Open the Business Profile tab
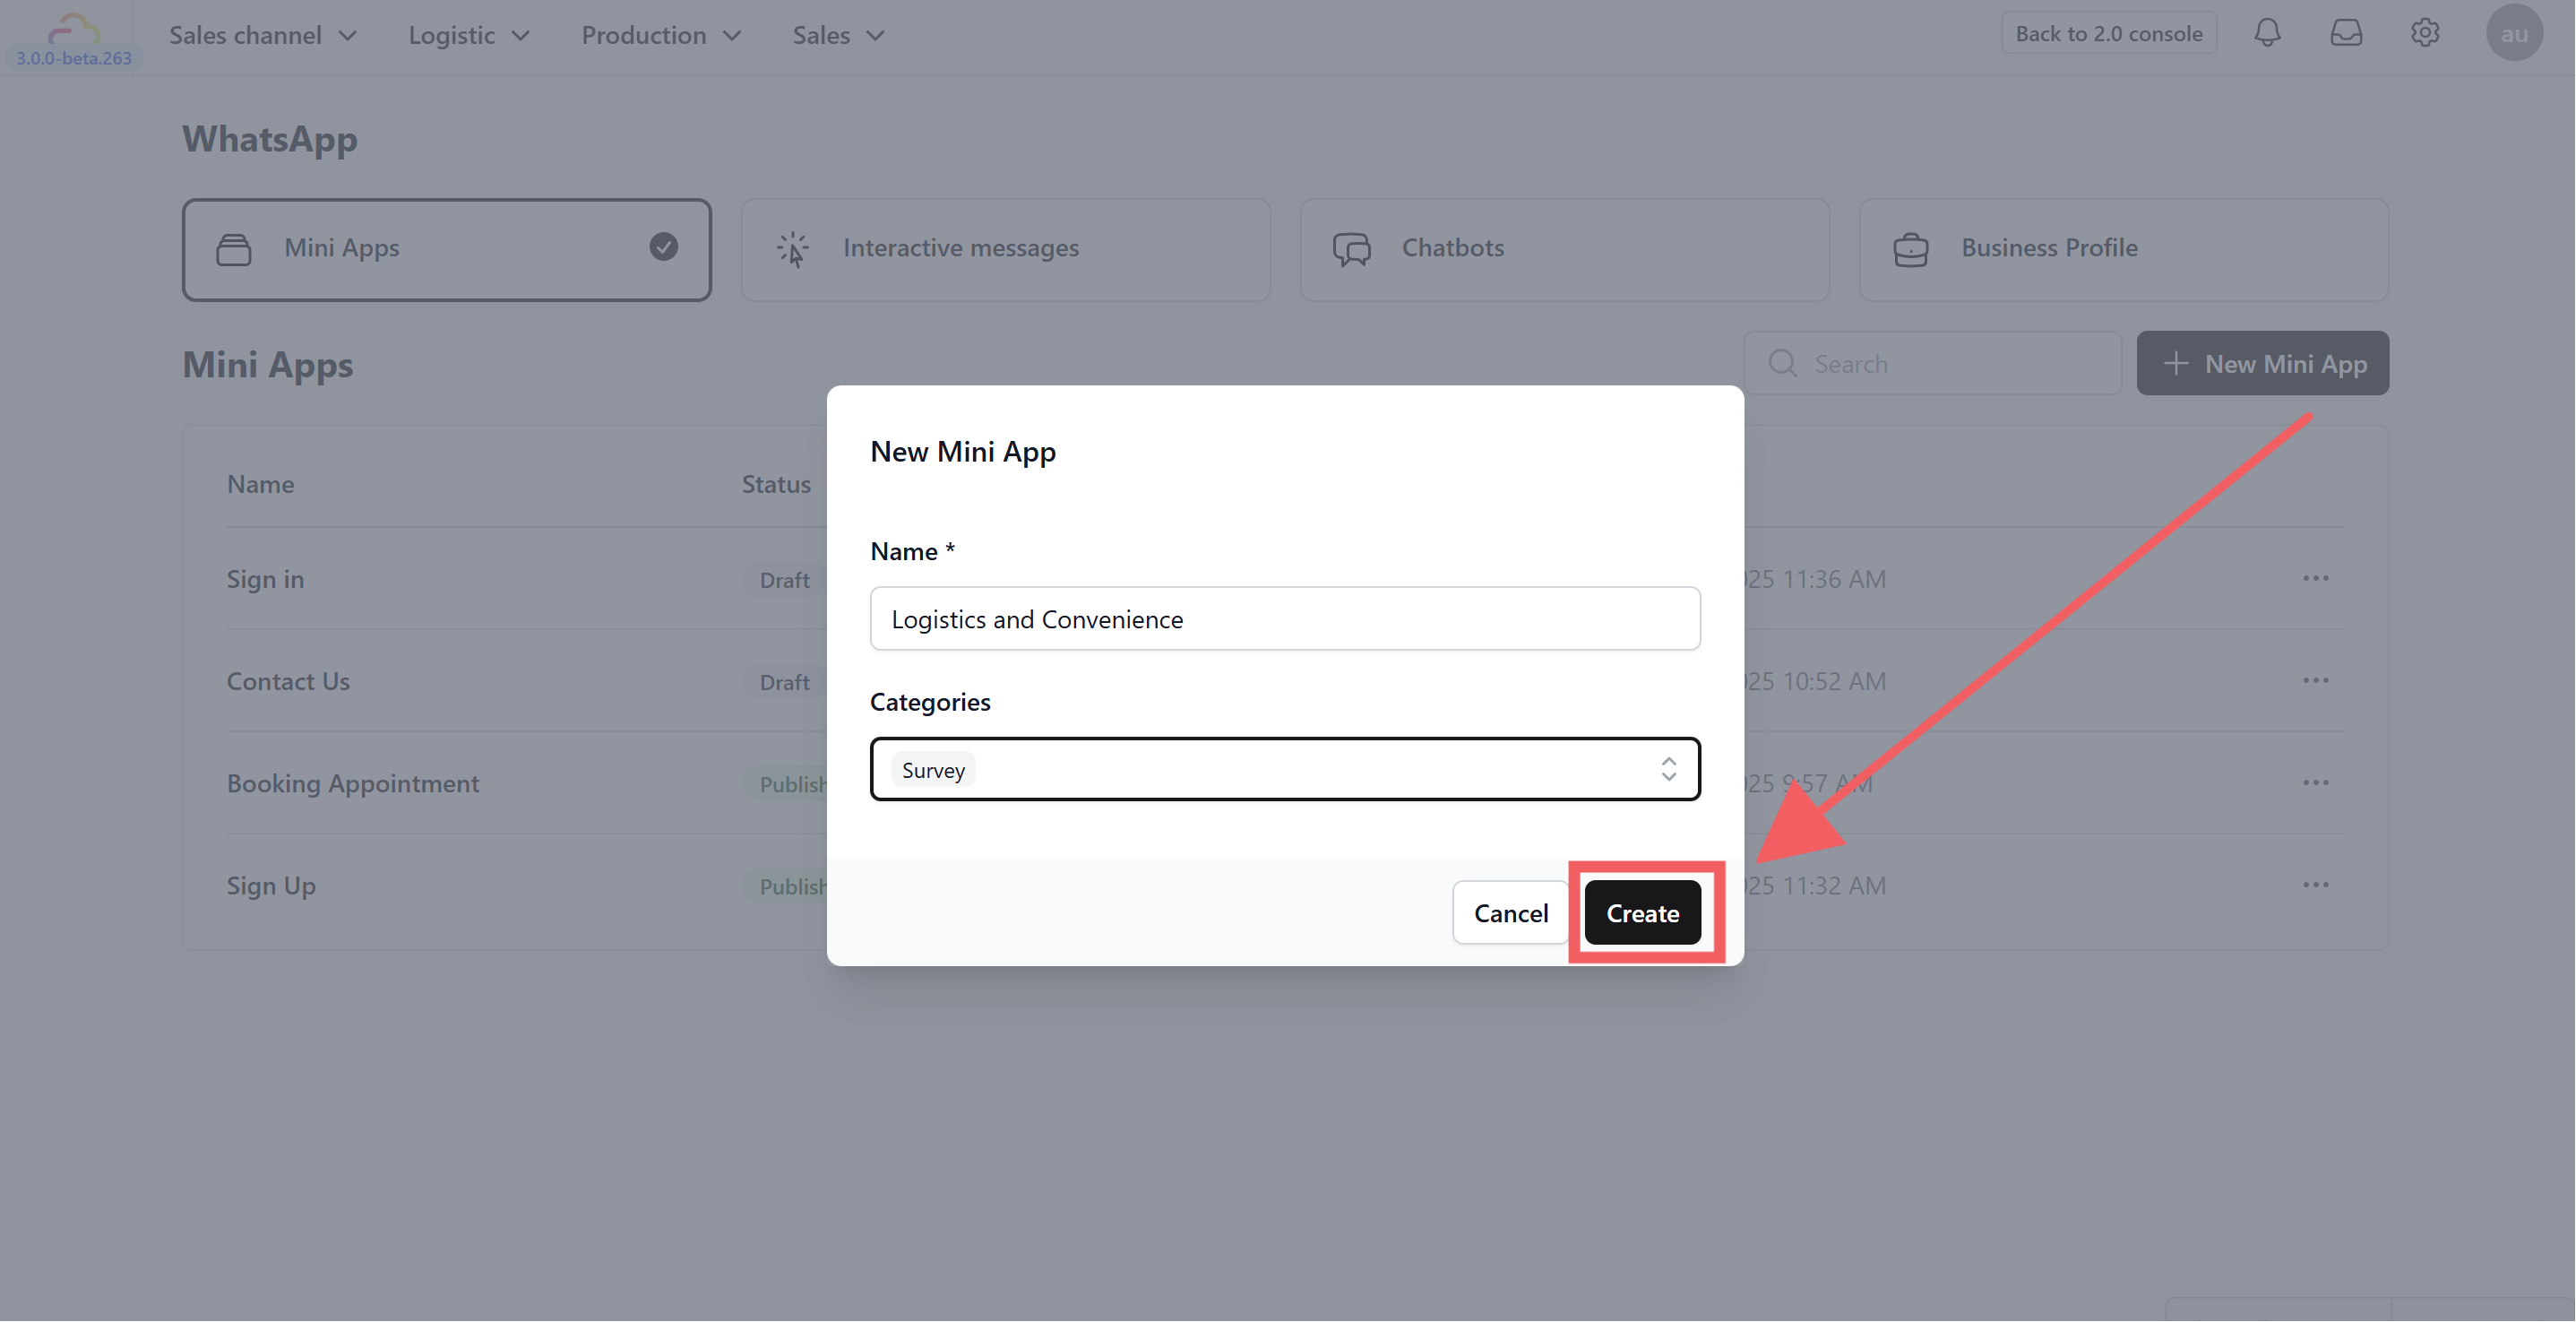The image size is (2576, 1322). click(x=2123, y=249)
